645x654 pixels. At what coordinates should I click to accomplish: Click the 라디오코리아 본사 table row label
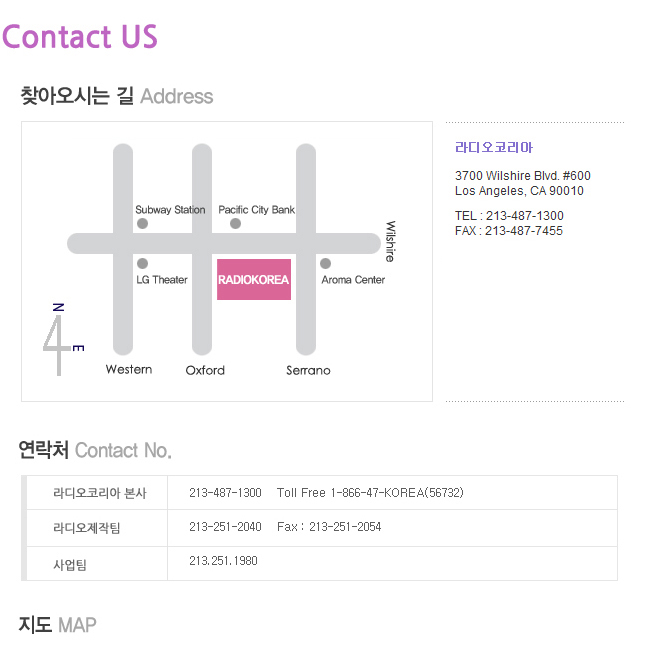(99, 493)
